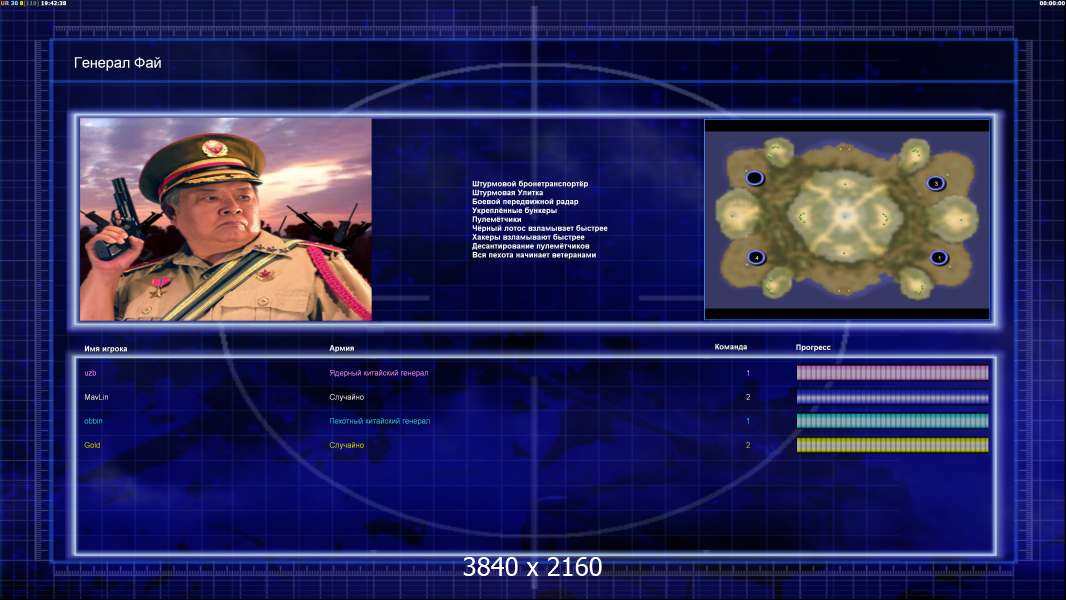Click 'Штурмовой бронетранспортёр' feature line
1066x600 pixels.
tap(530, 183)
